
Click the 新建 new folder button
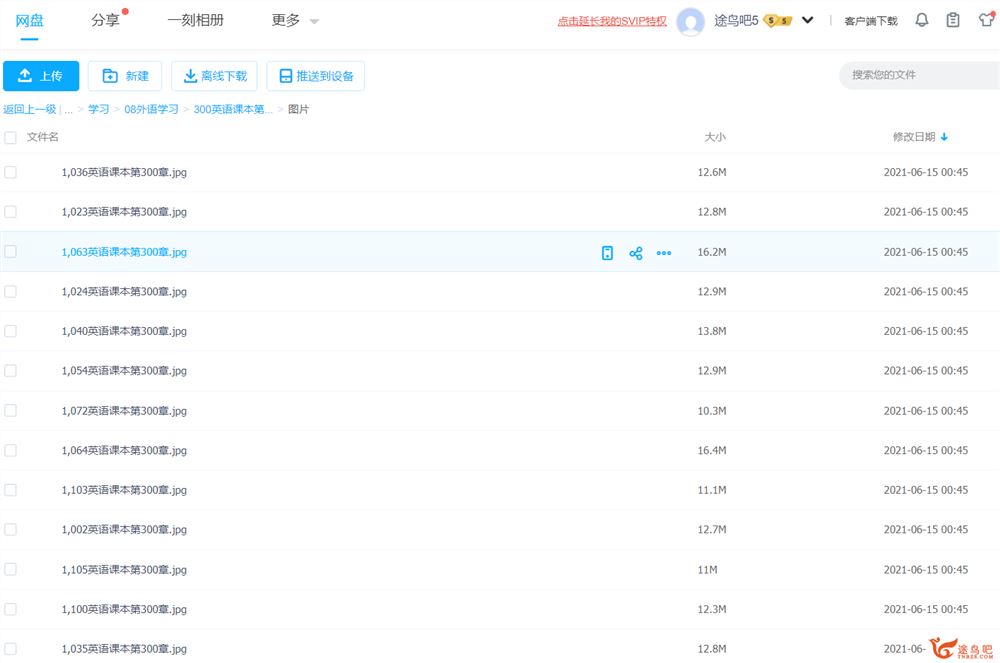click(x=125, y=76)
